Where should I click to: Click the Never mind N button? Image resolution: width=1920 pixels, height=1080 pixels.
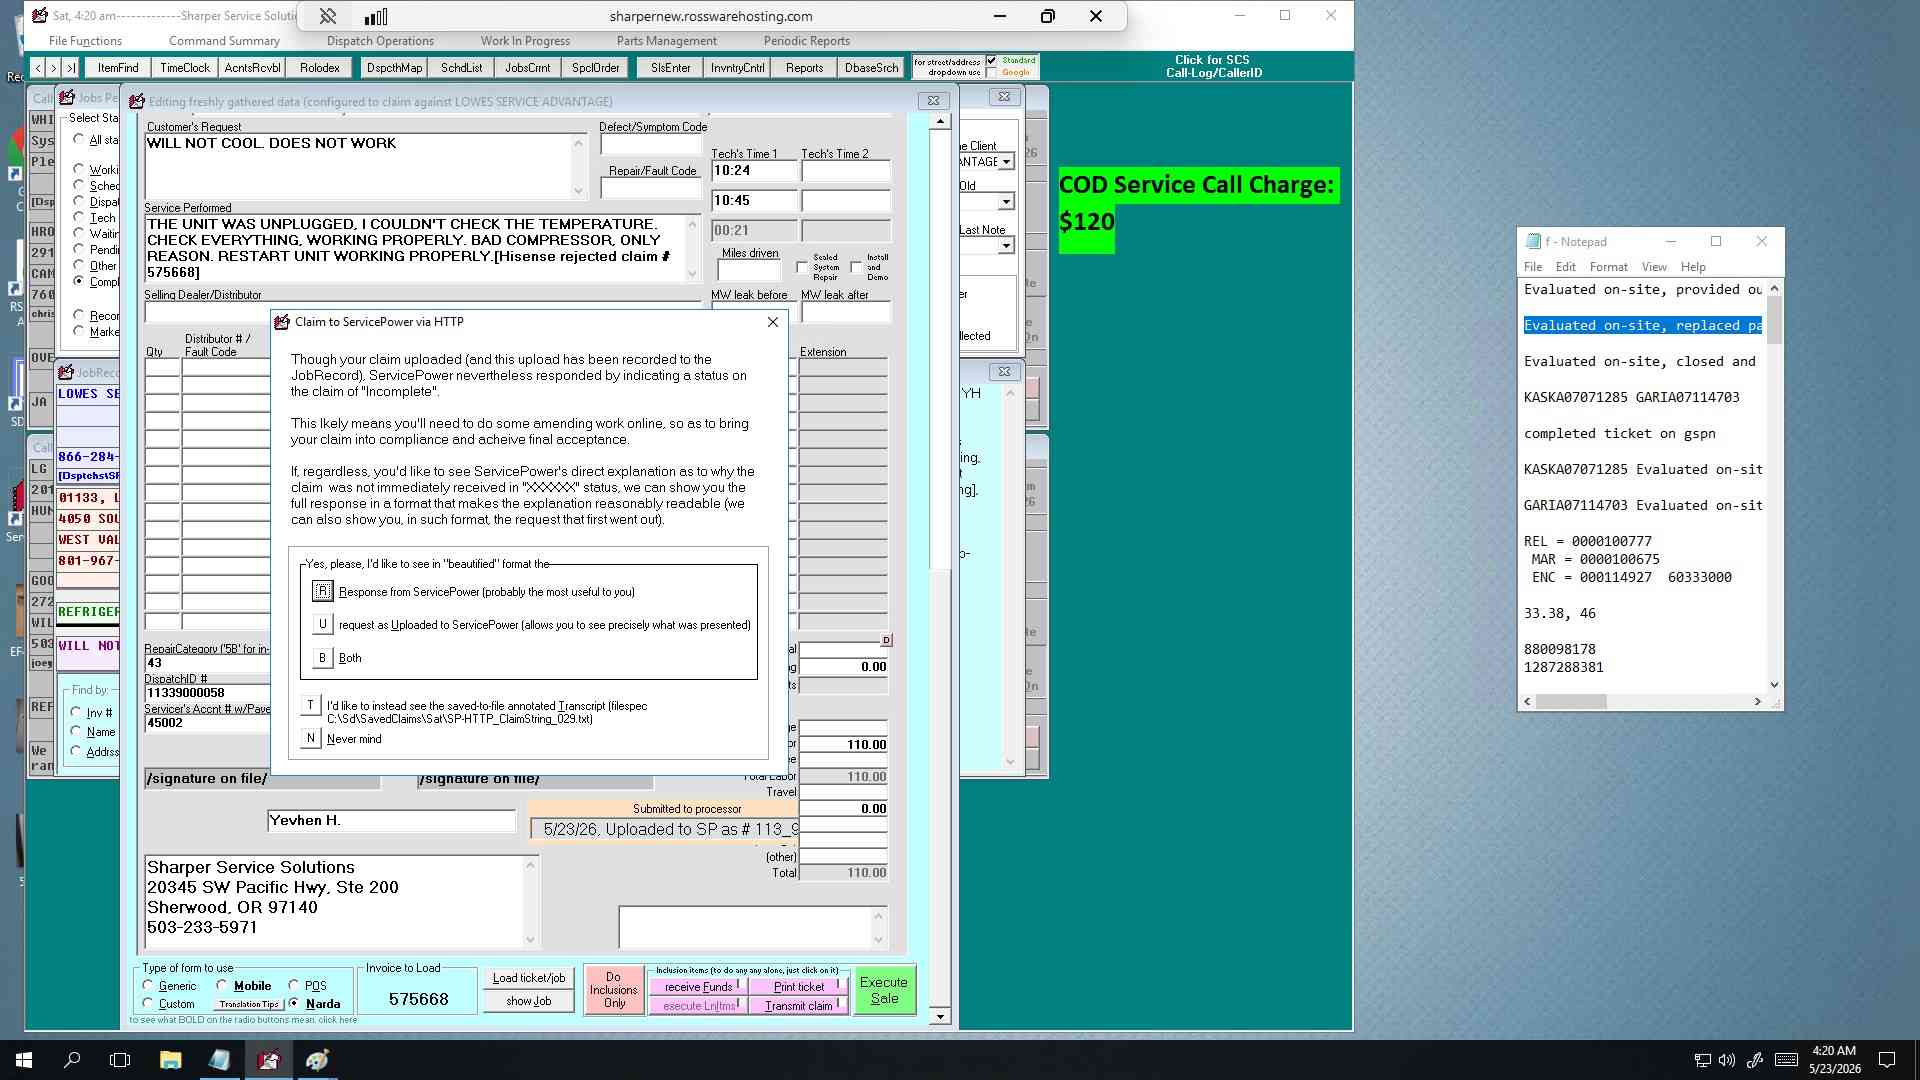pyautogui.click(x=310, y=738)
